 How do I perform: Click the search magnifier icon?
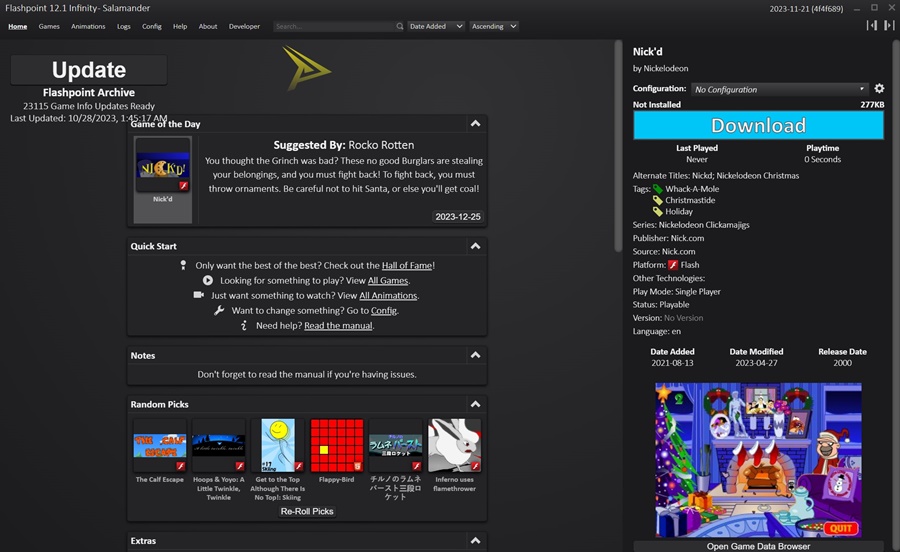pyautogui.click(x=399, y=26)
